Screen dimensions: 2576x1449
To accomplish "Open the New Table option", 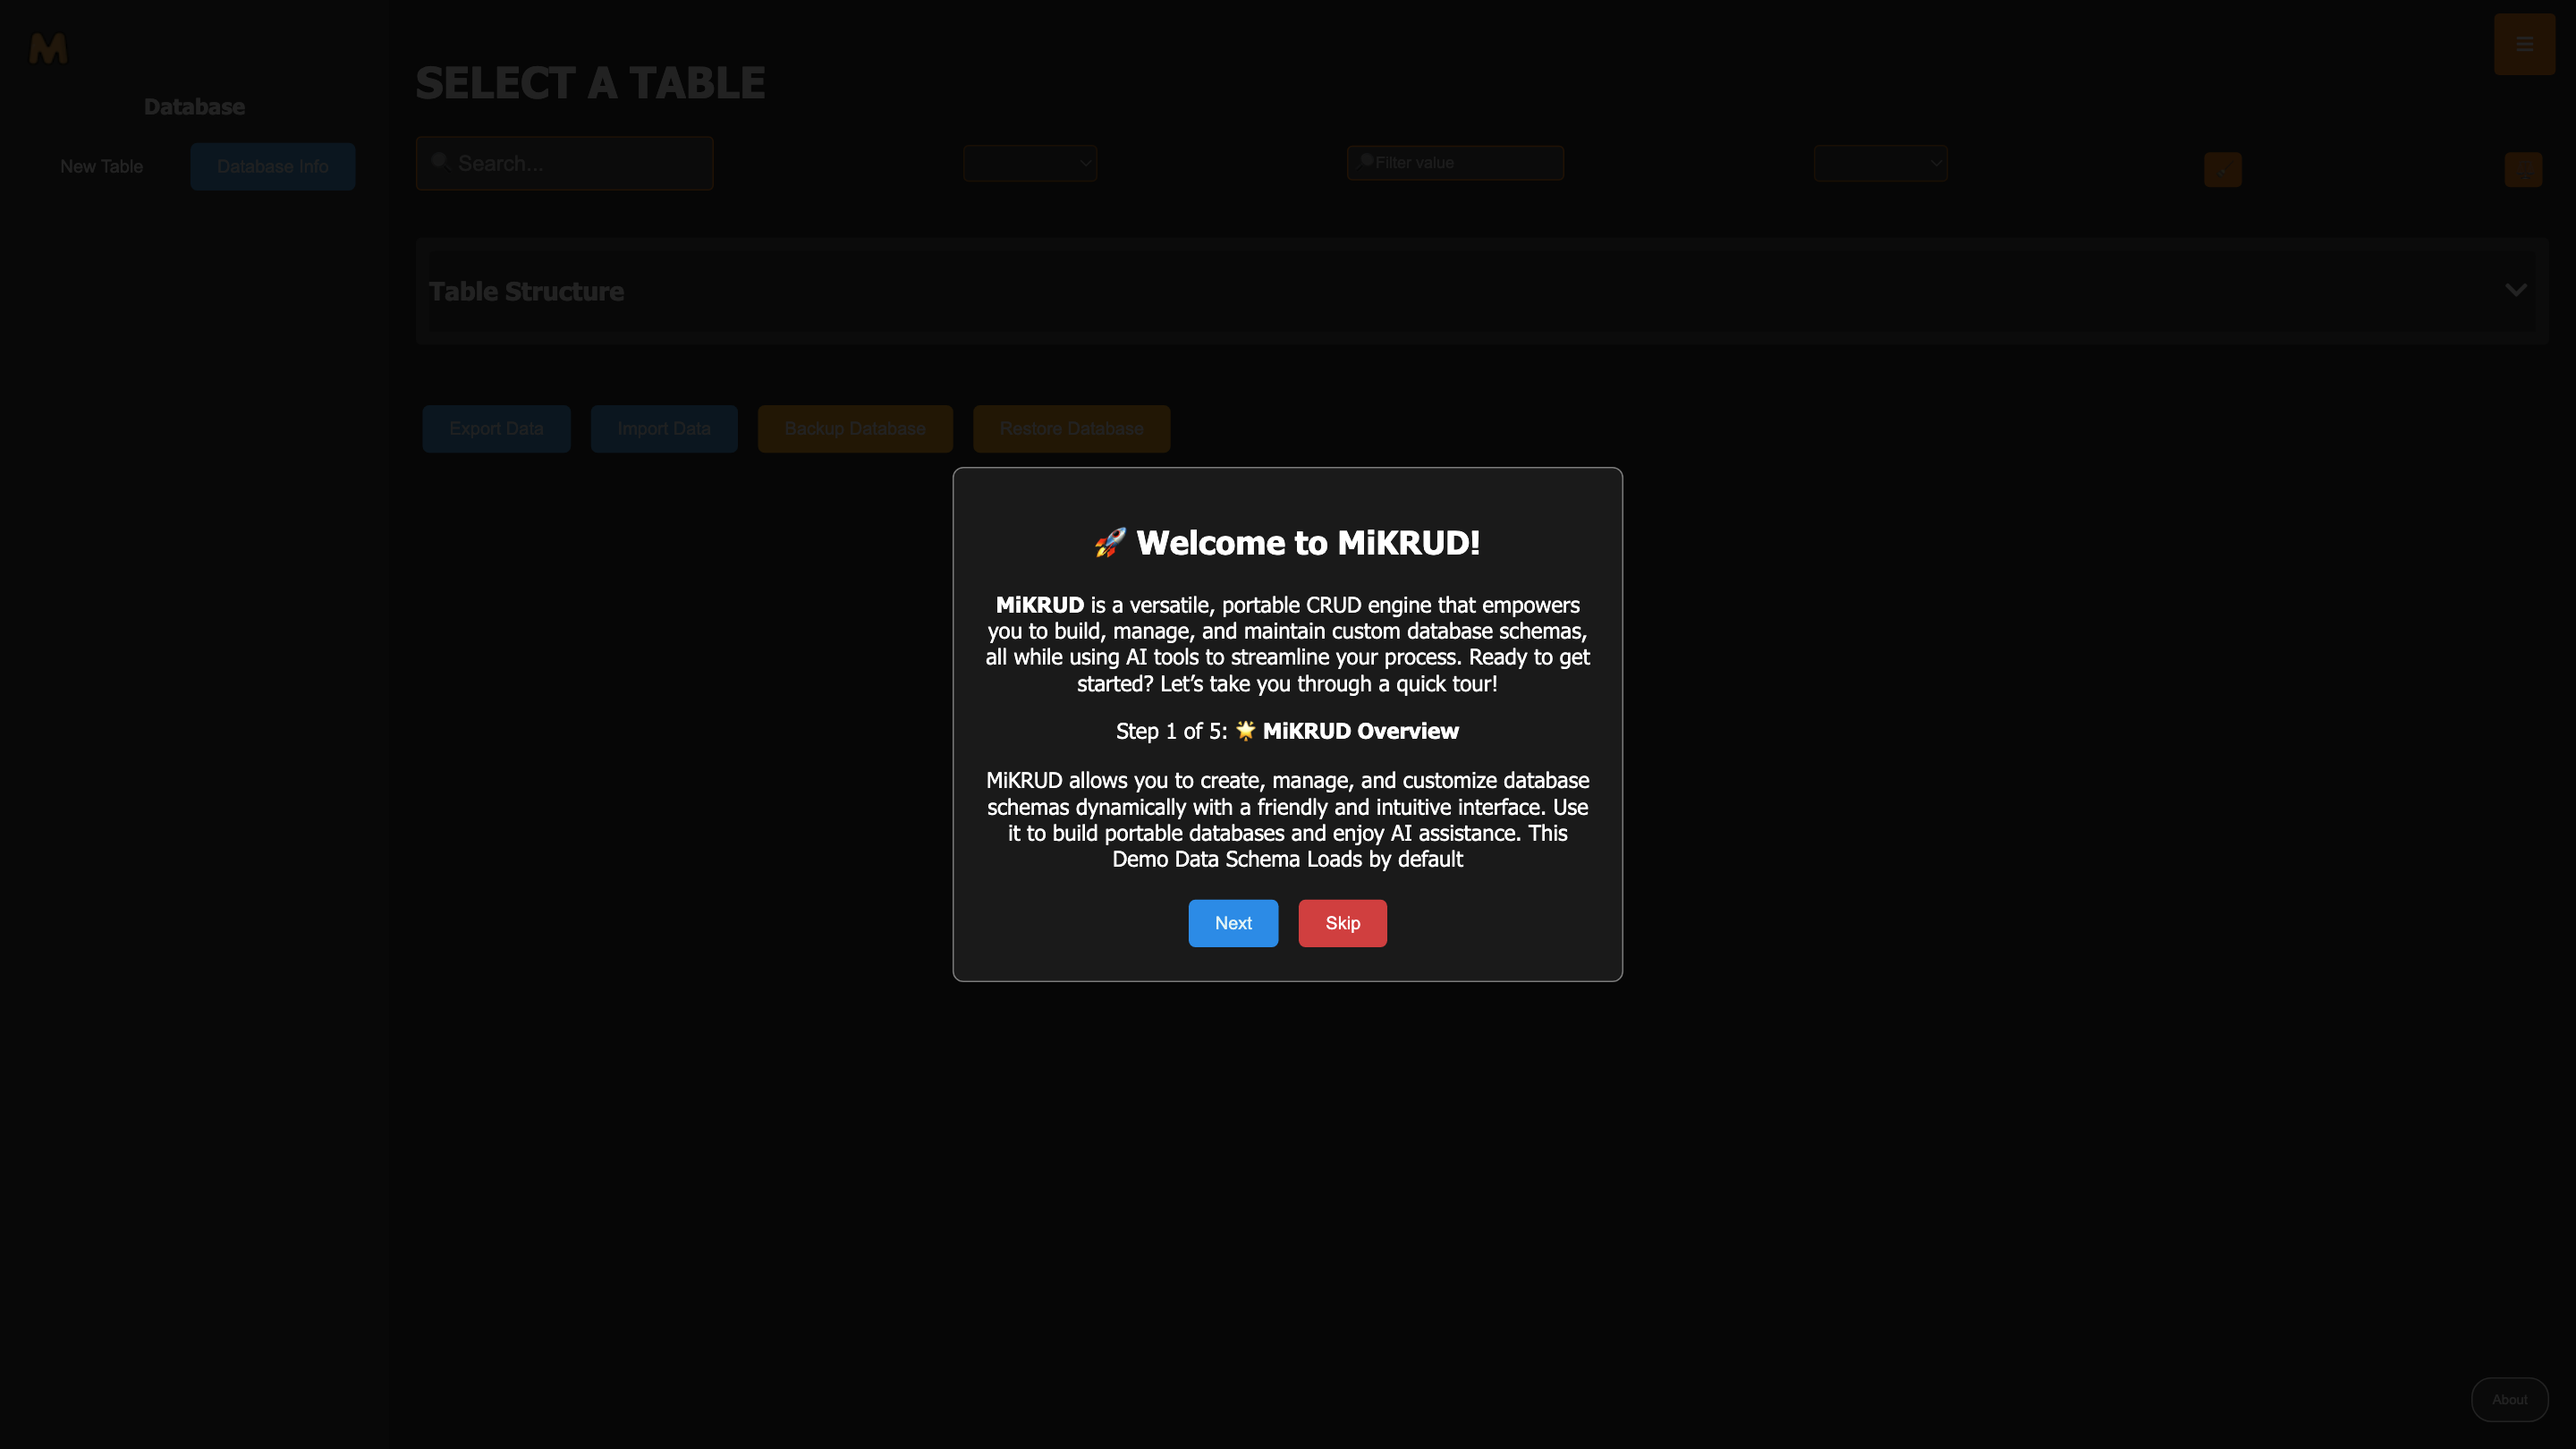I will [101, 167].
